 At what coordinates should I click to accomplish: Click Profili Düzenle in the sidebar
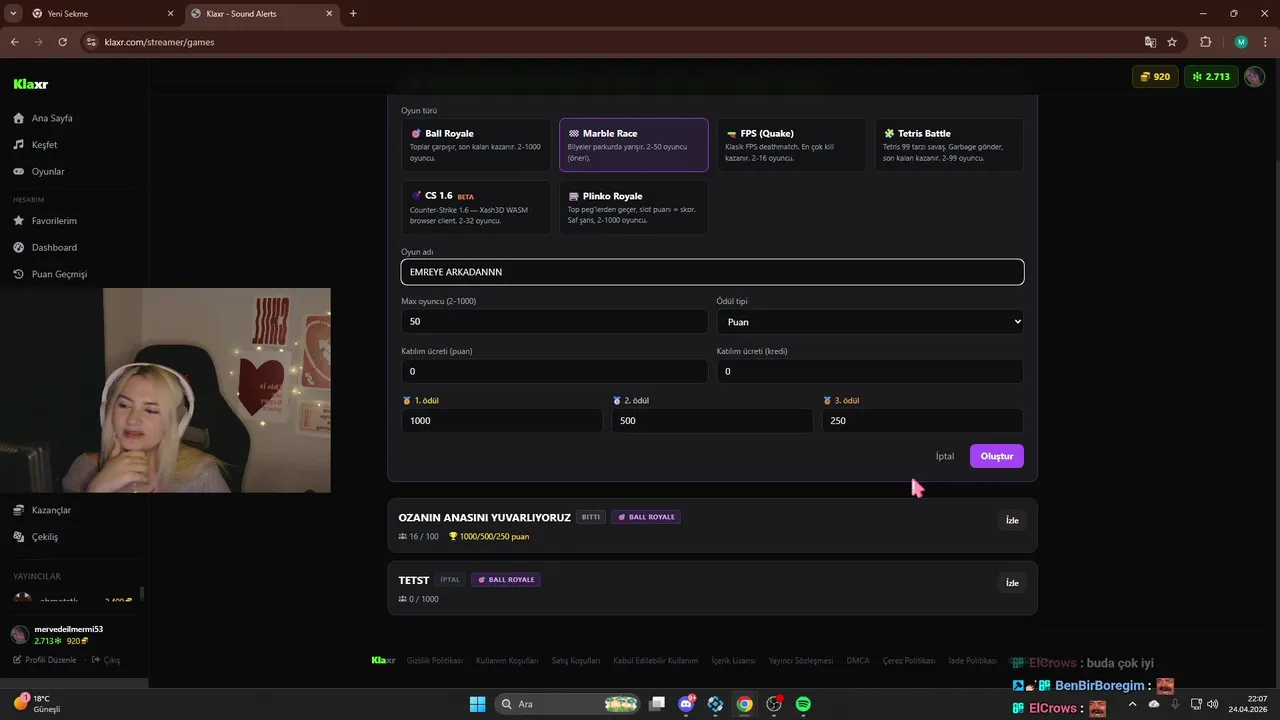[x=45, y=660]
